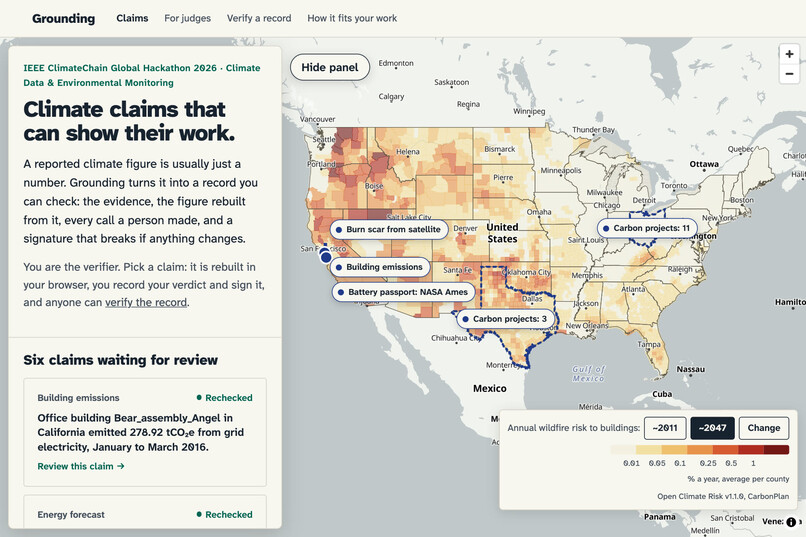Open How it fits your work

[x=352, y=18]
